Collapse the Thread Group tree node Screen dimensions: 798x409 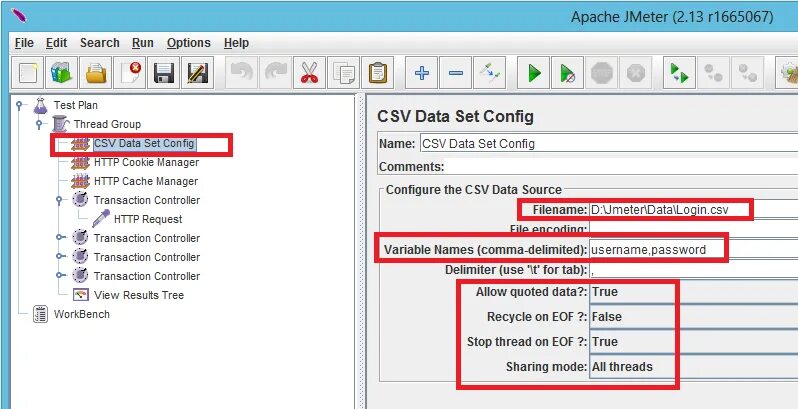pyautogui.click(x=39, y=124)
